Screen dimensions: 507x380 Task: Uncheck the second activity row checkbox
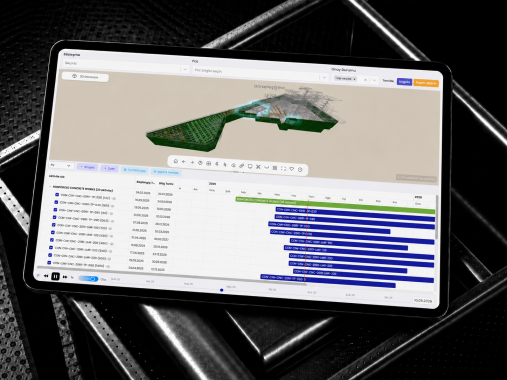(56, 202)
